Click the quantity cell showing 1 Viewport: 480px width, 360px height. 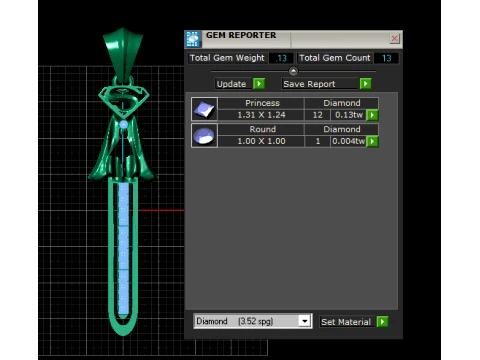click(x=317, y=141)
